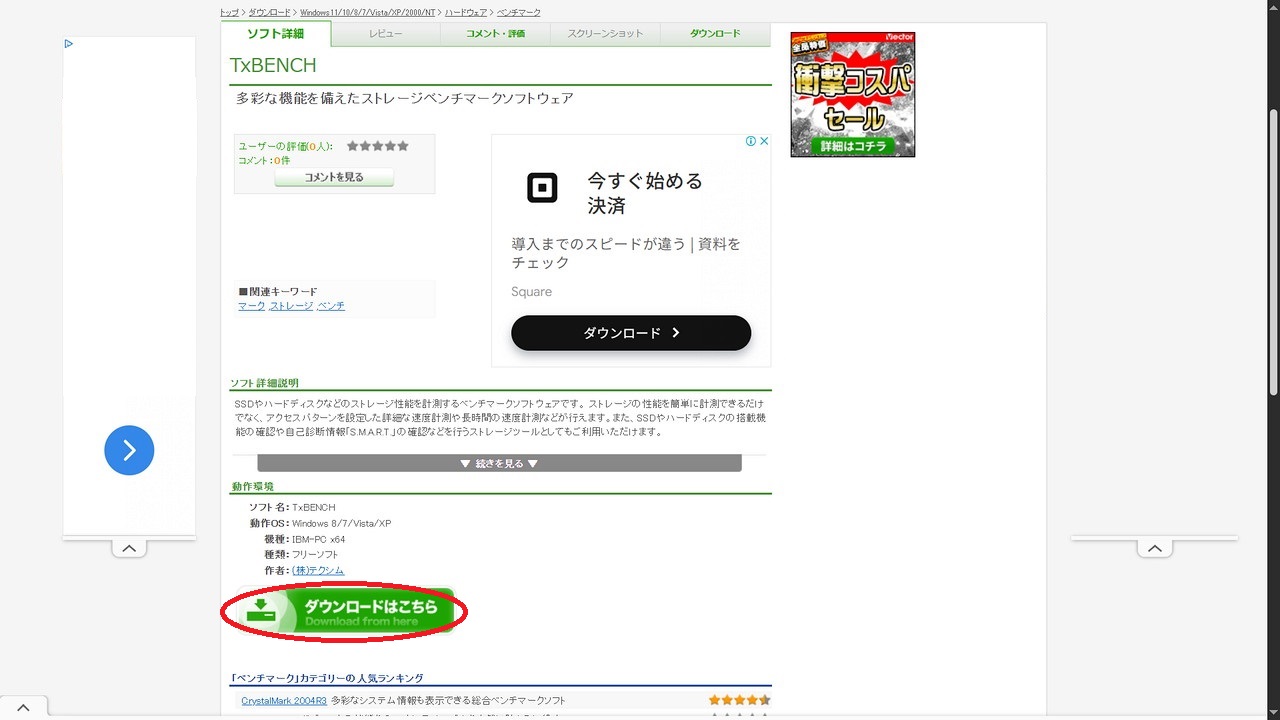The image size is (1280, 720).
Task: Click the フリーソフト type value
Action: 315,554
